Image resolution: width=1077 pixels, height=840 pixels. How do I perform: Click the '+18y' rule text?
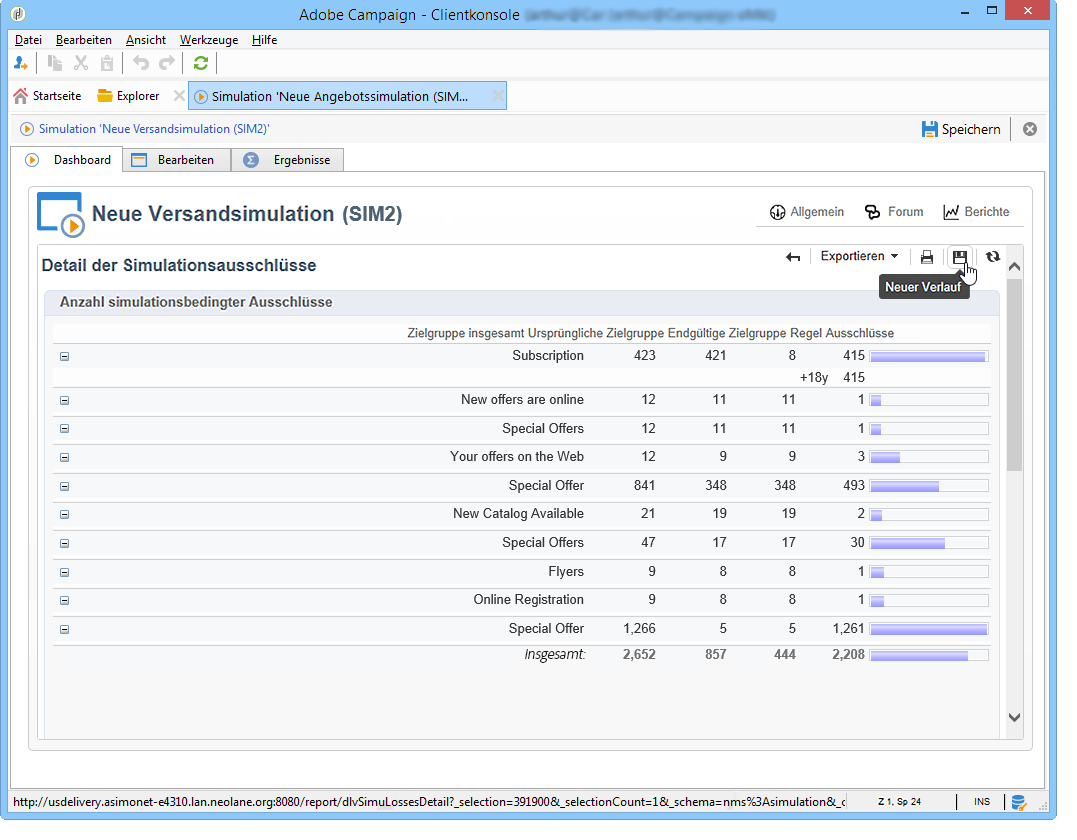tap(813, 378)
